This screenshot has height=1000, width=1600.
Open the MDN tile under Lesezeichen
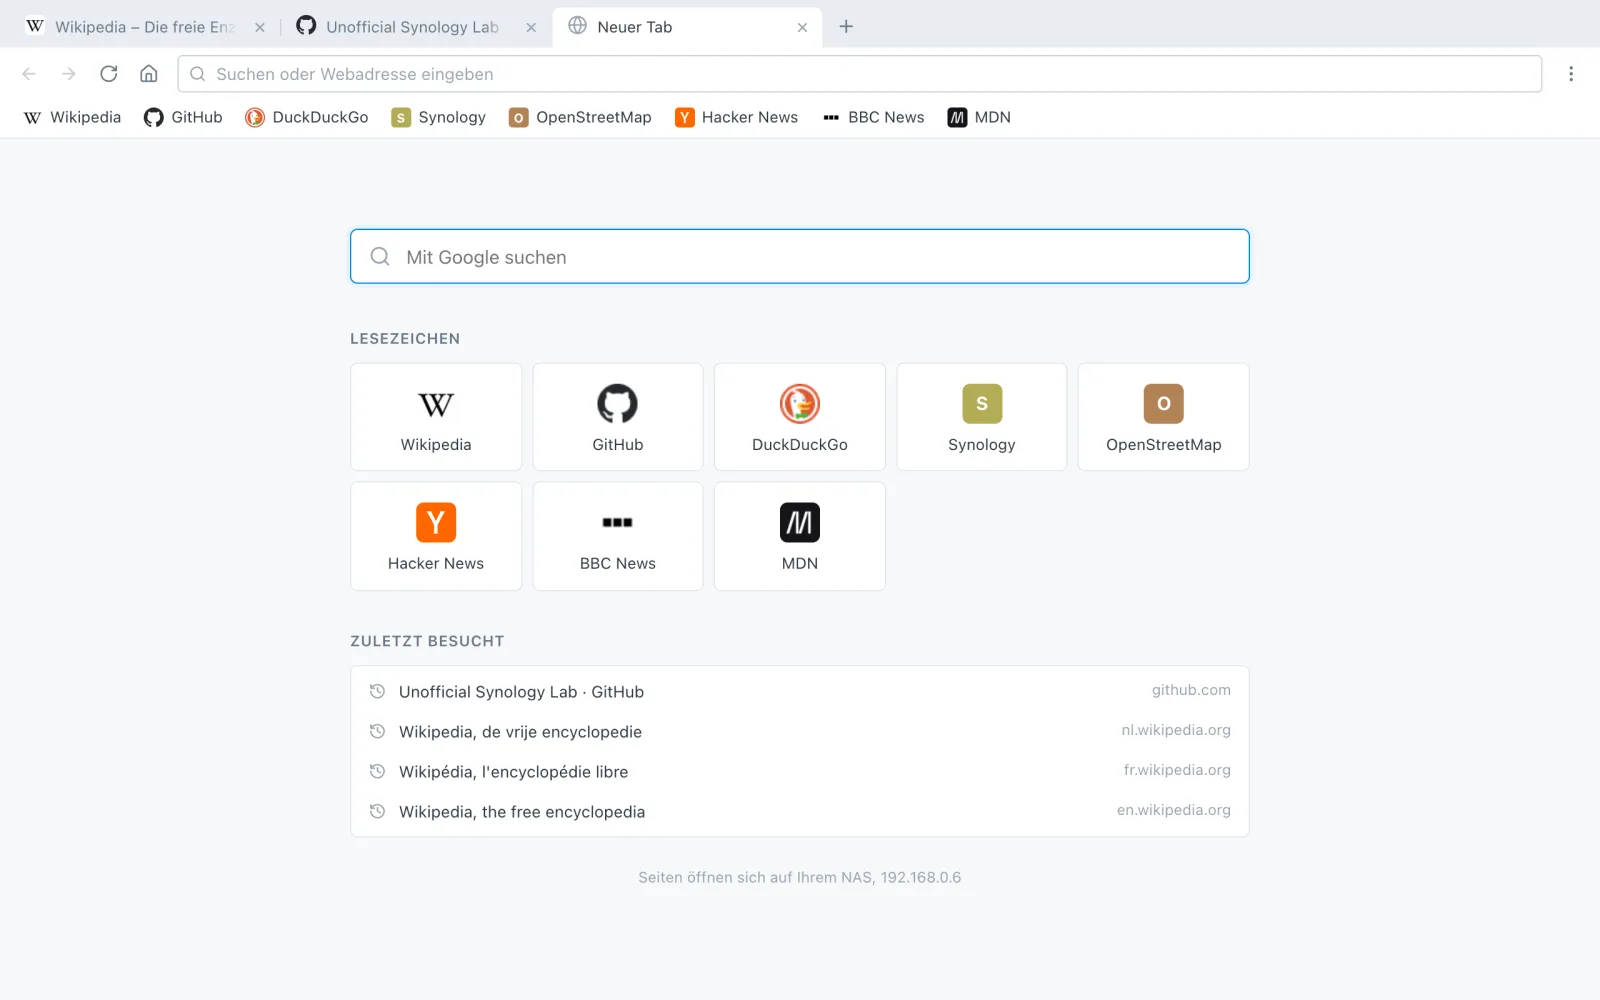tap(800, 536)
